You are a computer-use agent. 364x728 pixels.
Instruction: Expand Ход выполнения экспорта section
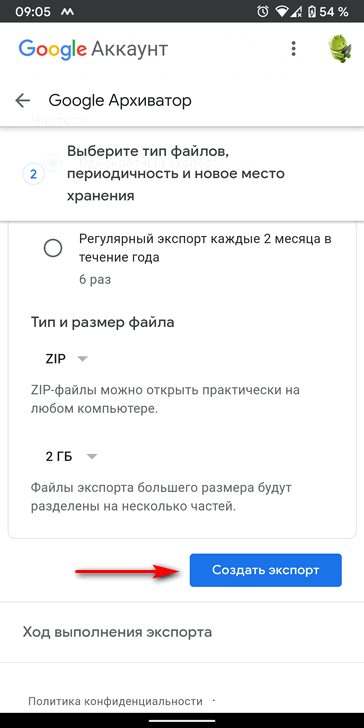tap(182, 632)
